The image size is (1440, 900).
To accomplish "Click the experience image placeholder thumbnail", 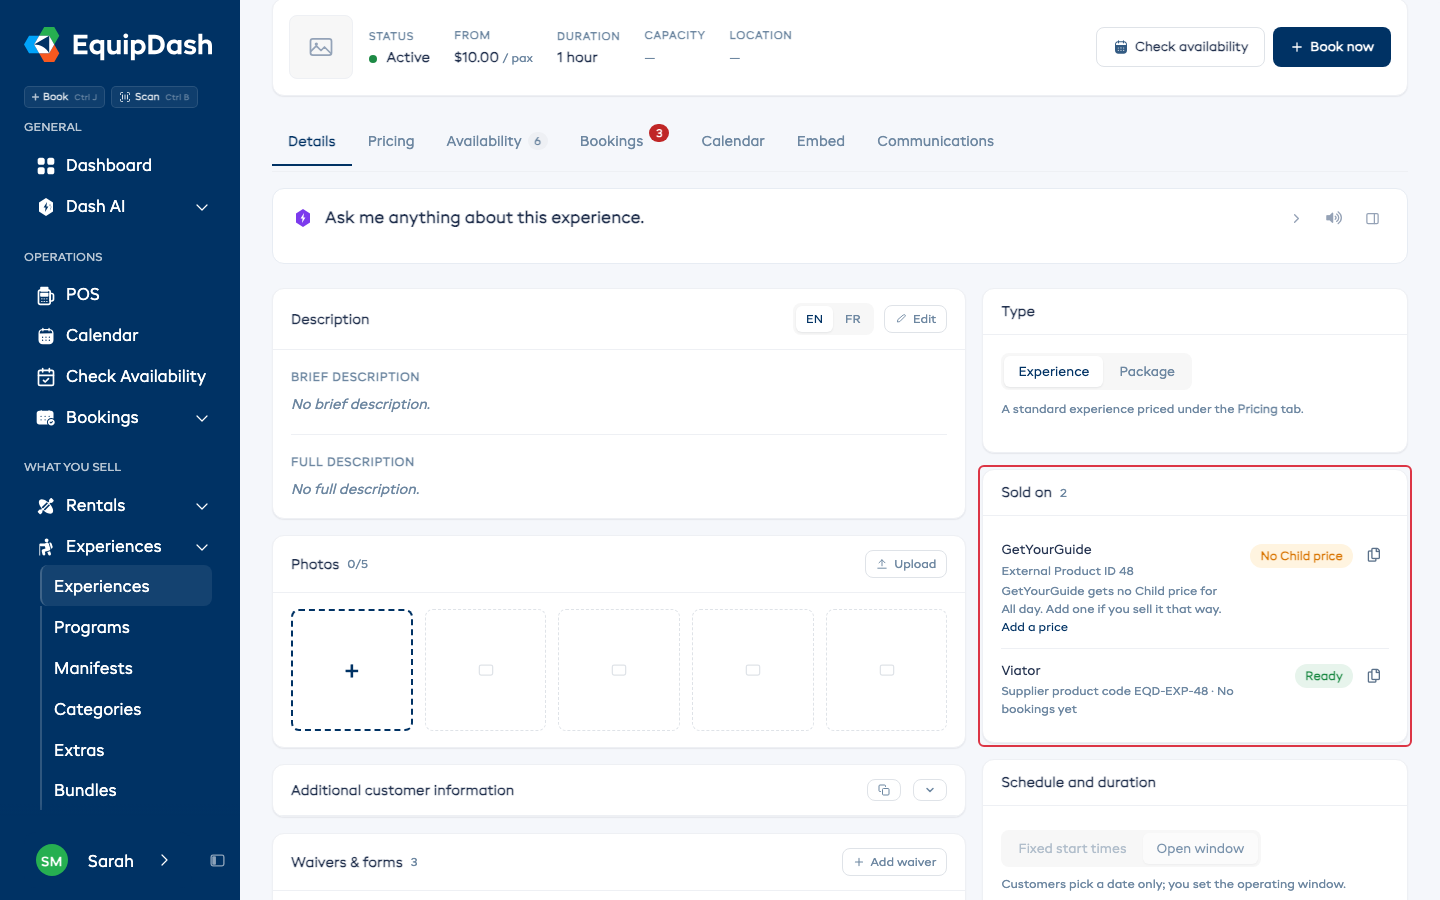I will coord(321,47).
